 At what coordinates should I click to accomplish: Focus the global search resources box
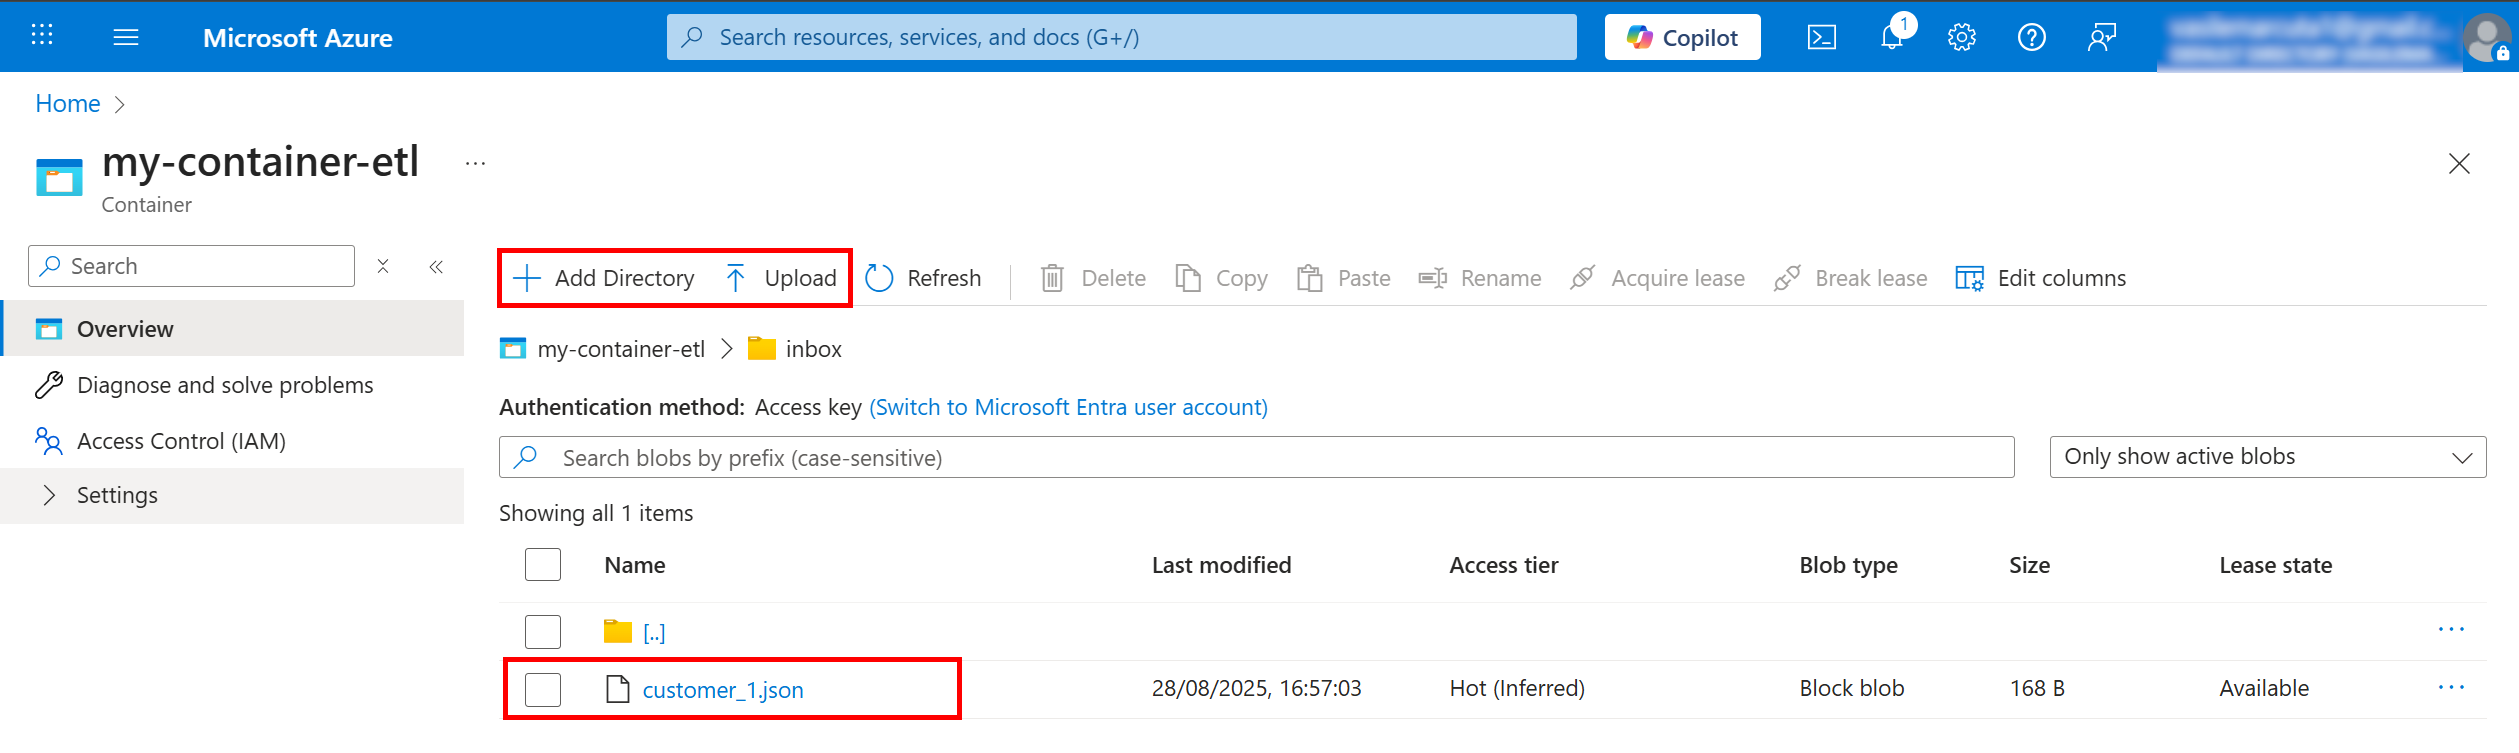[x=1121, y=37]
